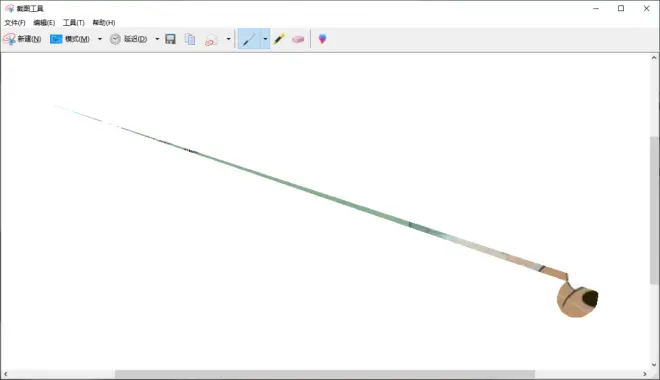Click the vertical scrollbar down arrow
The width and height of the screenshot is (660, 380).
pyautogui.click(x=654, y=365)
